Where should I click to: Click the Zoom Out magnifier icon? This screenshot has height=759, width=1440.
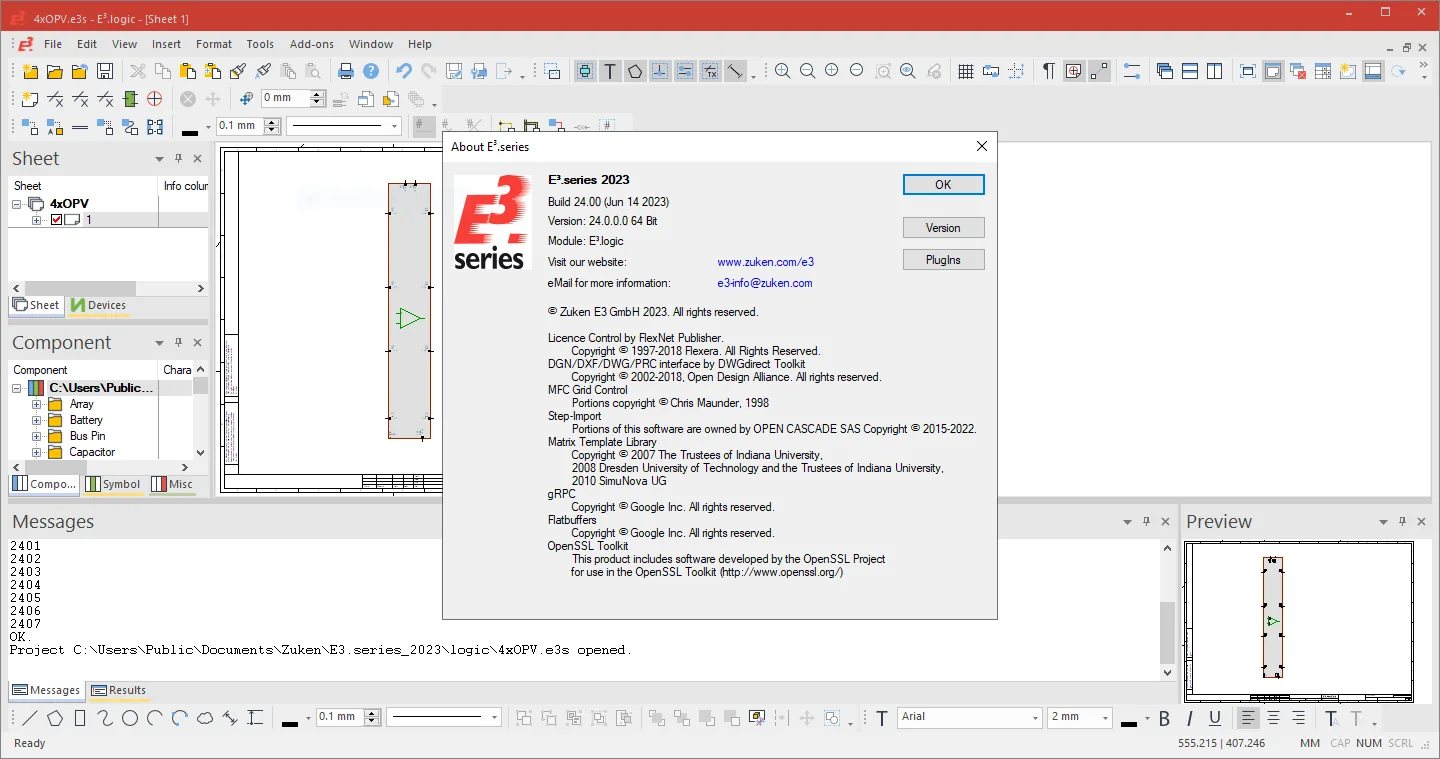(807, 71)
